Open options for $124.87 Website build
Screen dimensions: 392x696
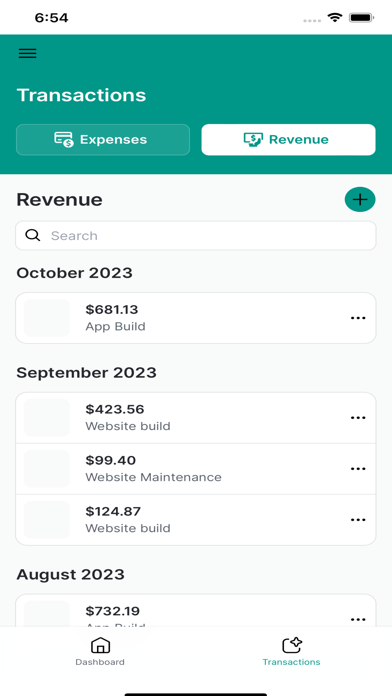point(358,520)
